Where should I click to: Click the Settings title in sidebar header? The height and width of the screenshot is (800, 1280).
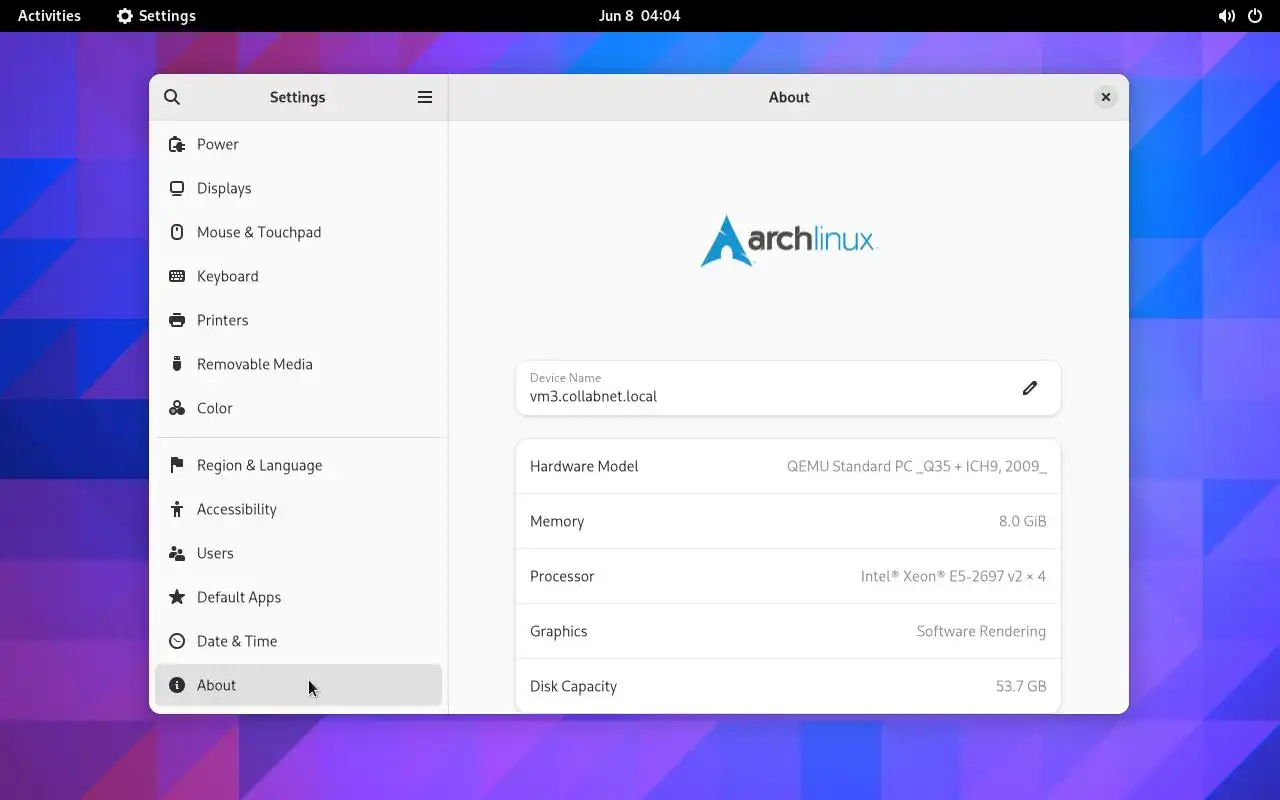click(298, 97)
